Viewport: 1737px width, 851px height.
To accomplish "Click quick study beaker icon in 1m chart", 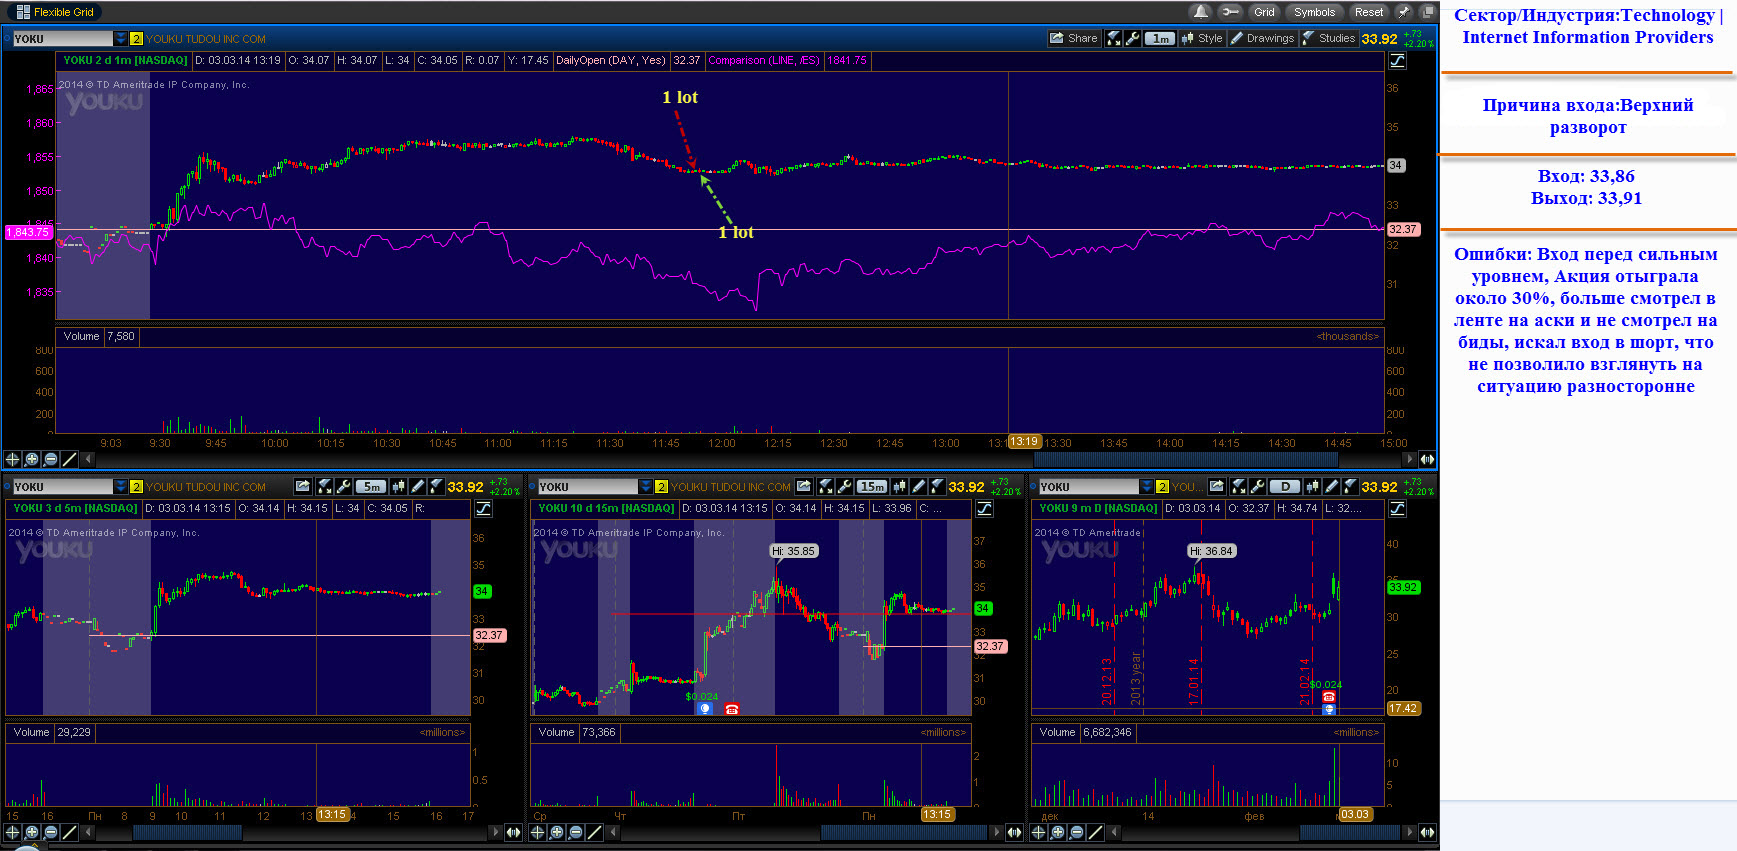I will pyautogui.click(x=1113, y=38).
